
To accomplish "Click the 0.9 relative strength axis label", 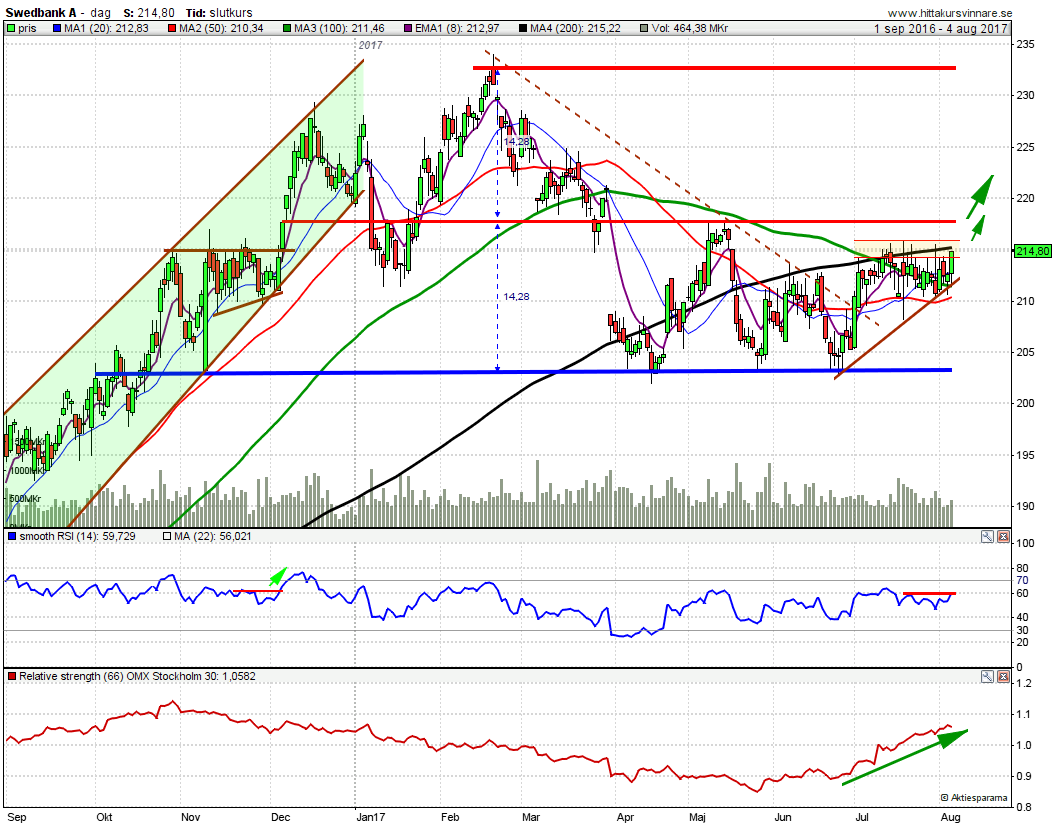I will 1024,776.
